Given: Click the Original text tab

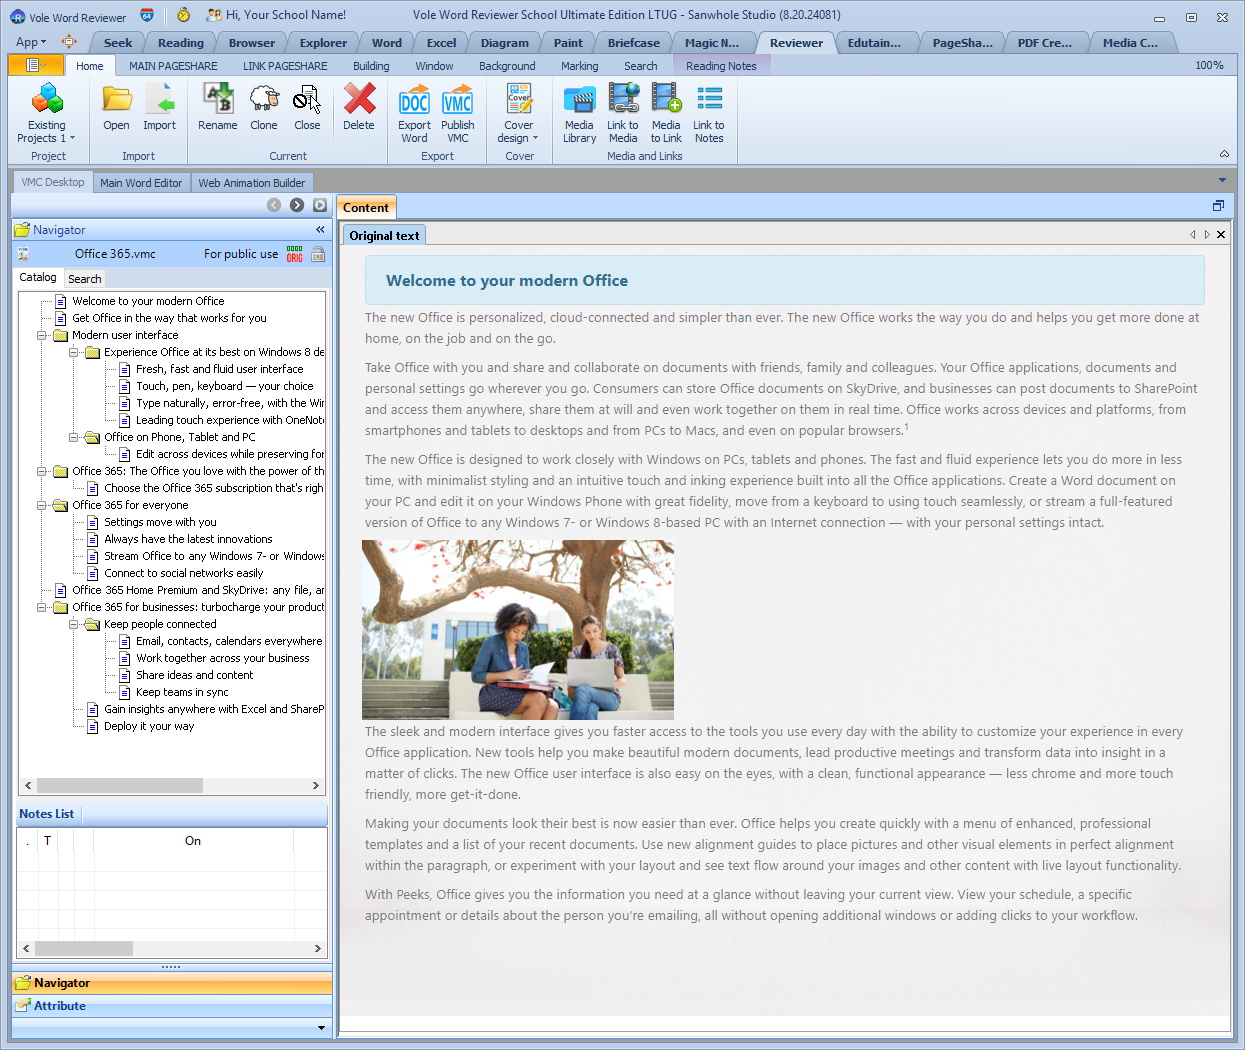Looking at the screenshot, I should coord(385,236).
